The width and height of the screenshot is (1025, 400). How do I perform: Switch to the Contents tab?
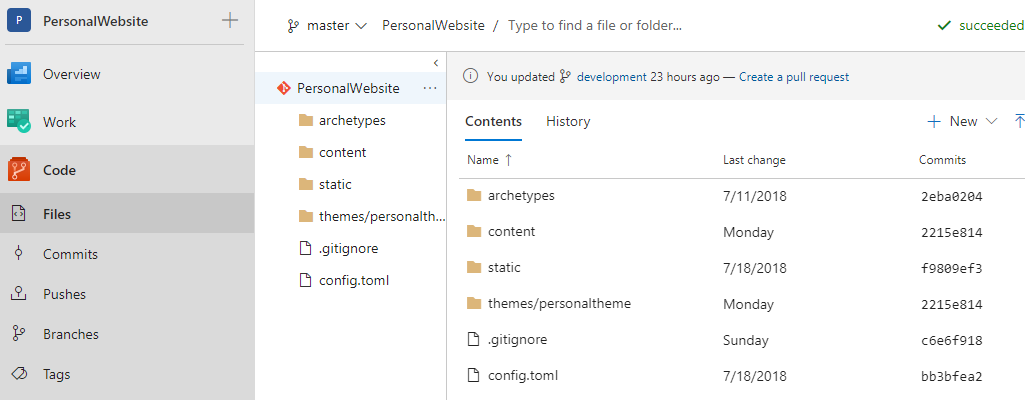pyautogui.click(x=494, y=121)
